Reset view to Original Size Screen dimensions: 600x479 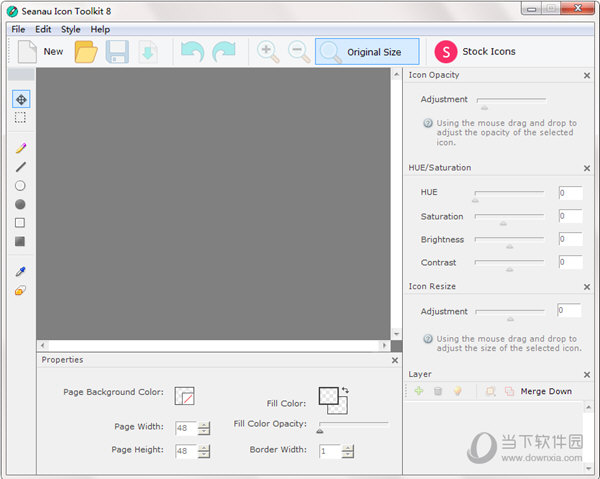367,52
